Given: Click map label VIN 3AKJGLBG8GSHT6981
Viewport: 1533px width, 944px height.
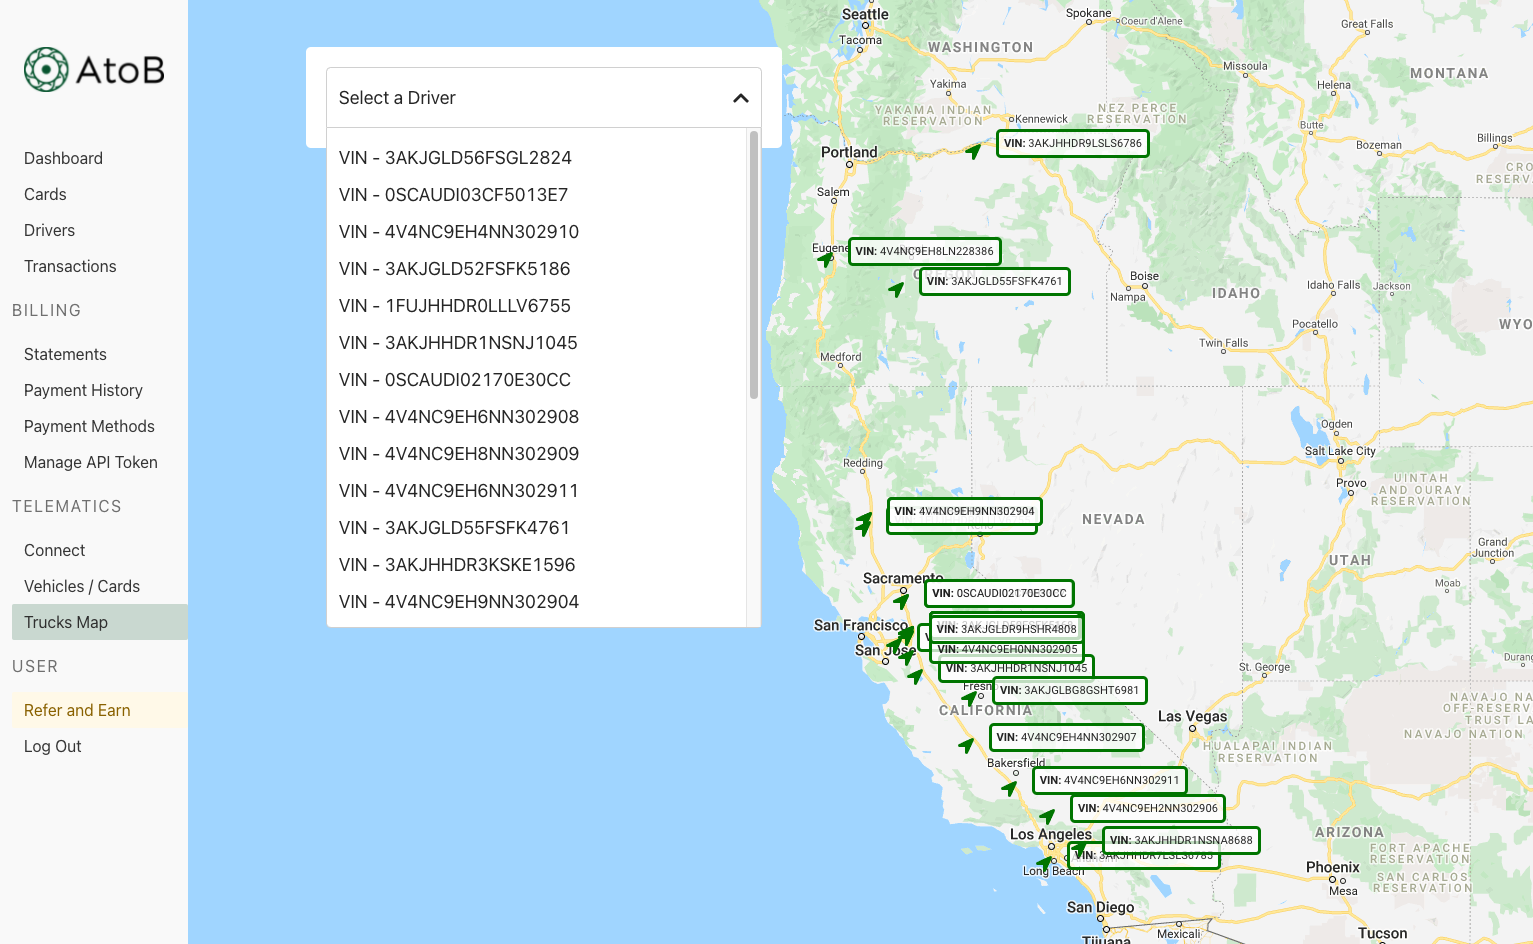Looking at the screenshot, I should tap(1069, 690).
